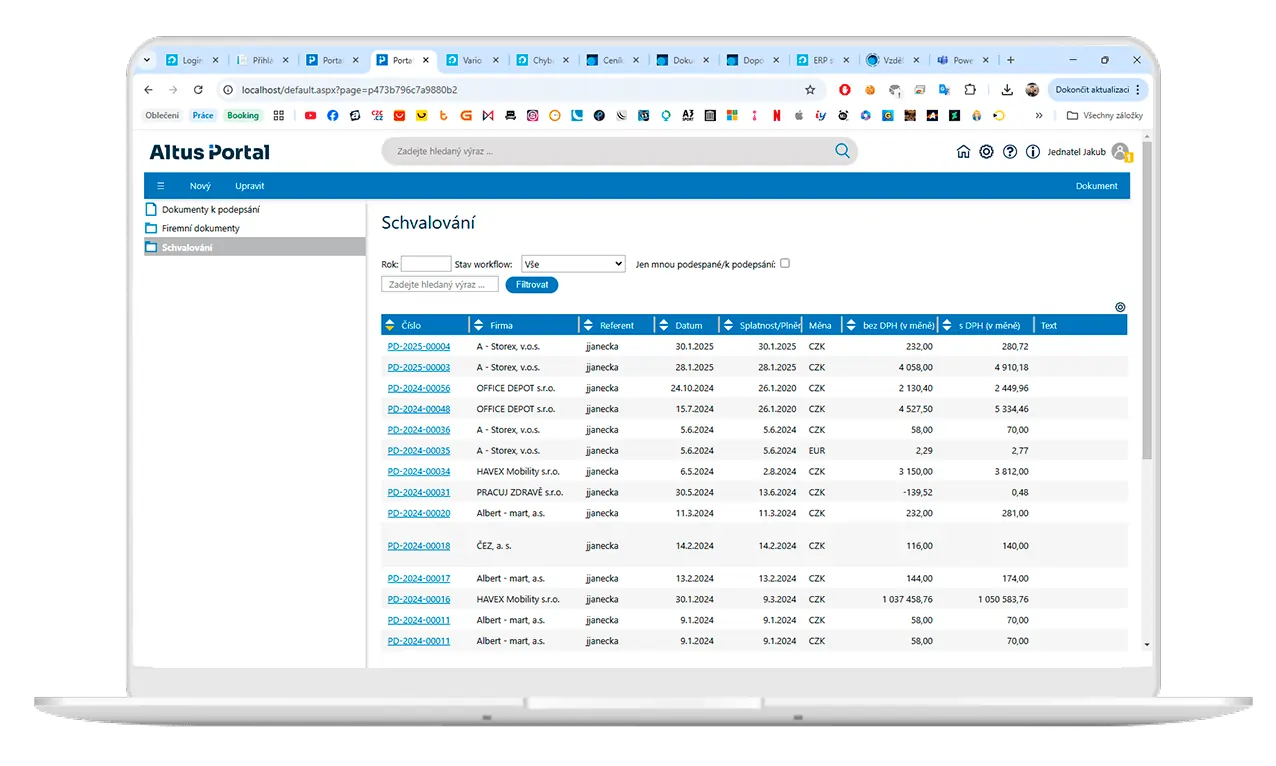Click the help question mark icon

(1010, 152)
